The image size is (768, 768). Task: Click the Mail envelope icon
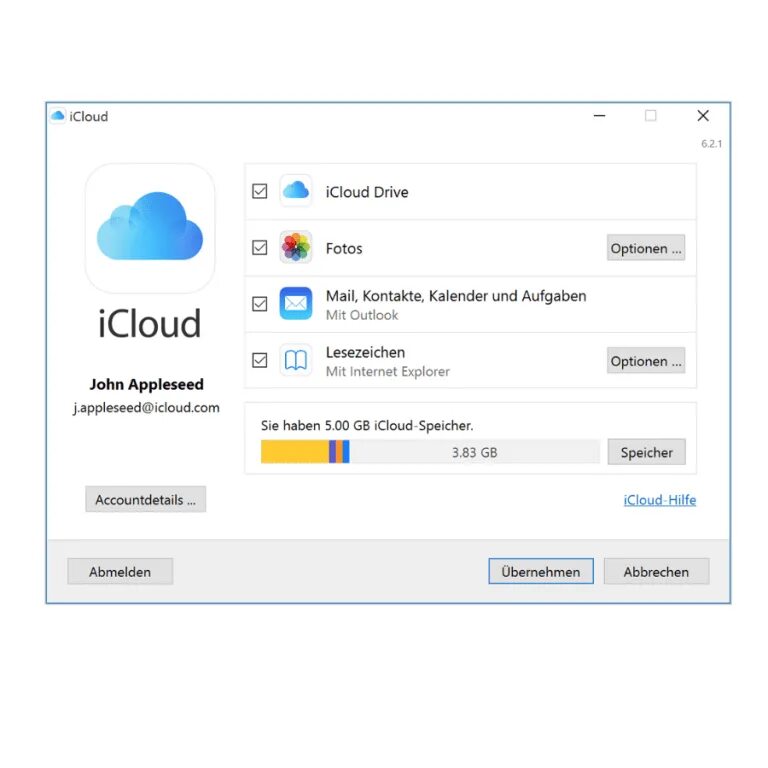pyautogui.click(x=296, y=303)
